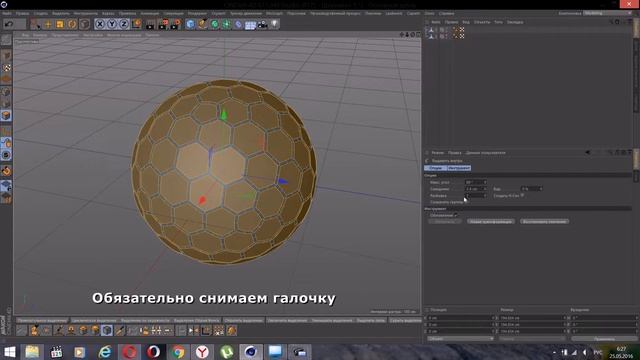Click the system tray volume icon
Screen dimensions: 640x360
585,352
